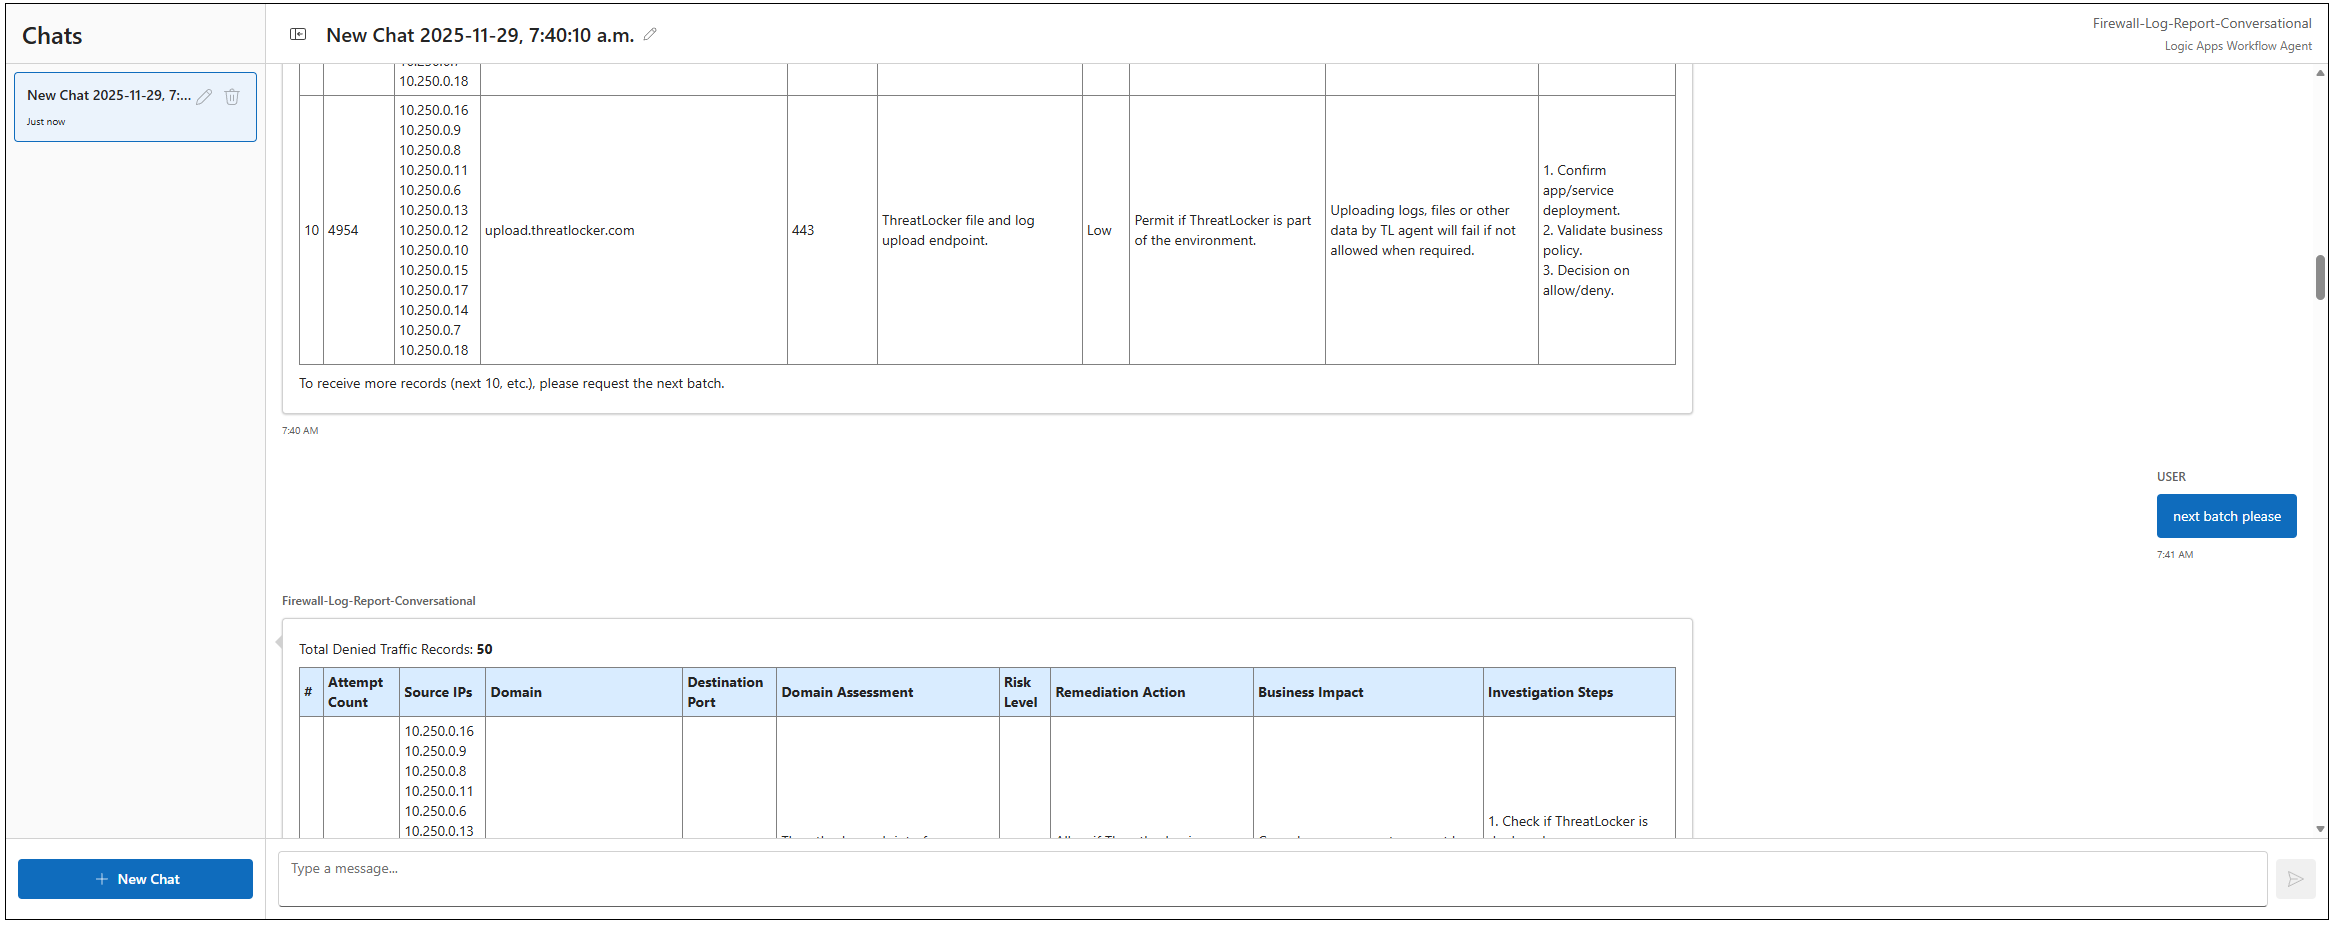Click the upload.threatlocker.com domain cell

tap(560, 230)
